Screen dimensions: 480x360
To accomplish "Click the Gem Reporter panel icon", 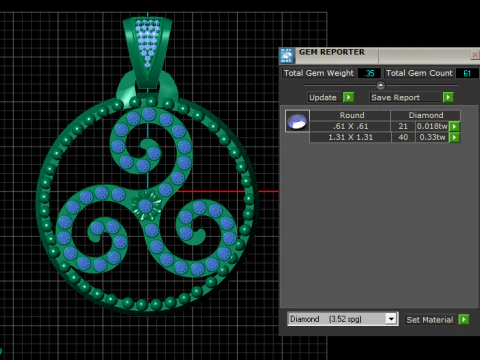I will [287, 55].
